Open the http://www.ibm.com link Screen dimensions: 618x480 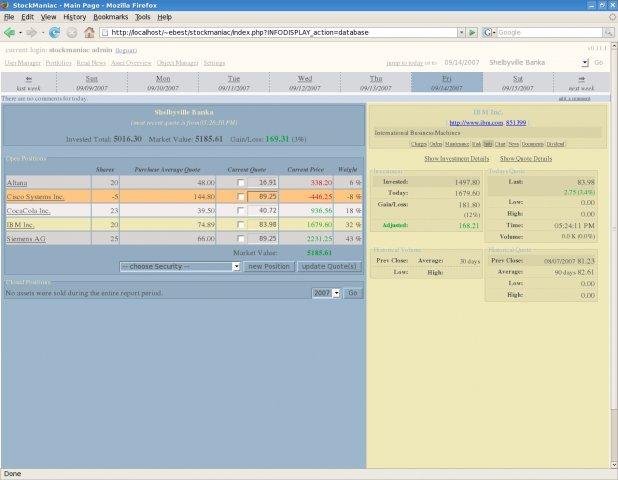click(x=476, y=123)
